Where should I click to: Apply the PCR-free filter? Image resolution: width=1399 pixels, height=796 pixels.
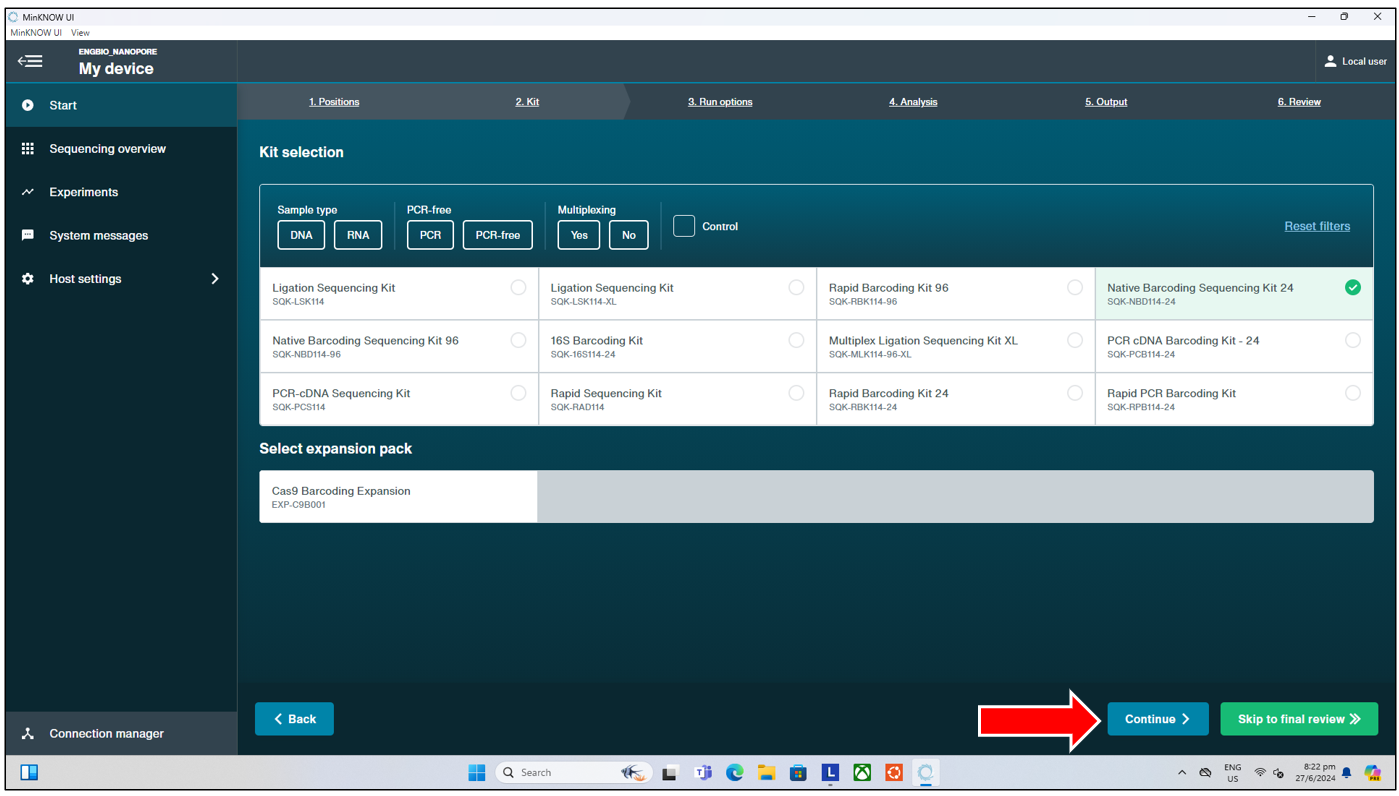(x=498, y=235)
